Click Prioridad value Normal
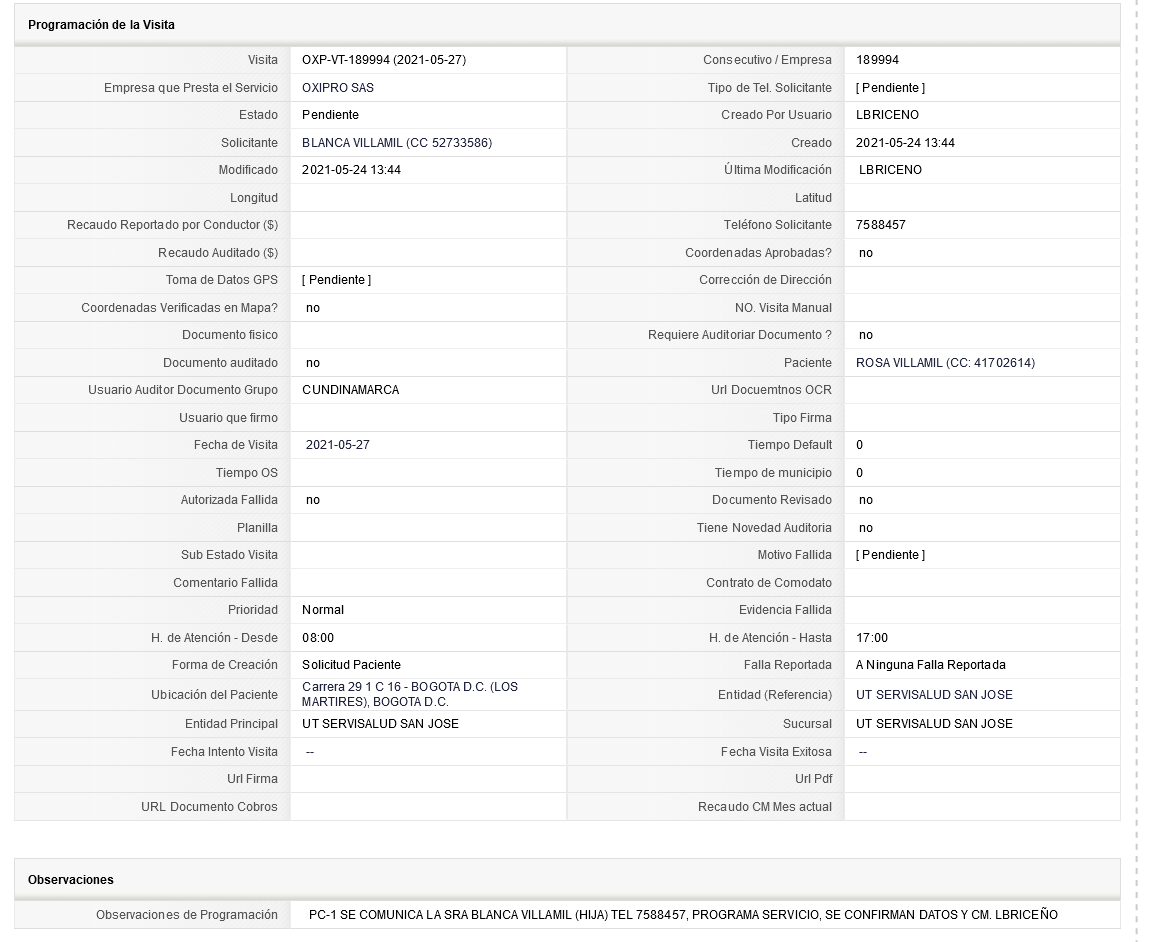1161x942 pixels. click(323, 609)
